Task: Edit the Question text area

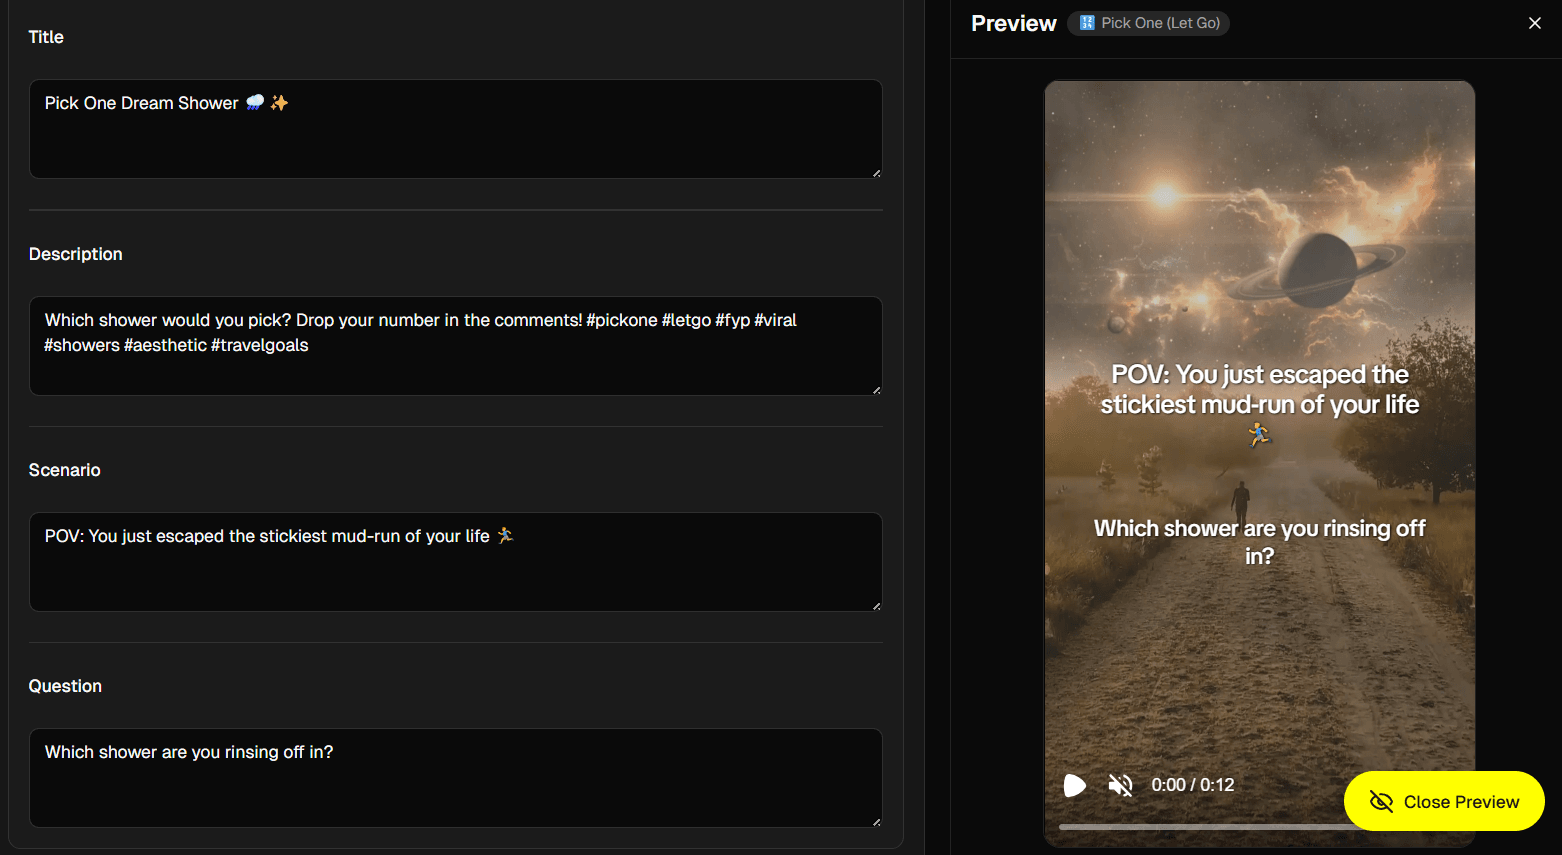Action: point(455,778)
